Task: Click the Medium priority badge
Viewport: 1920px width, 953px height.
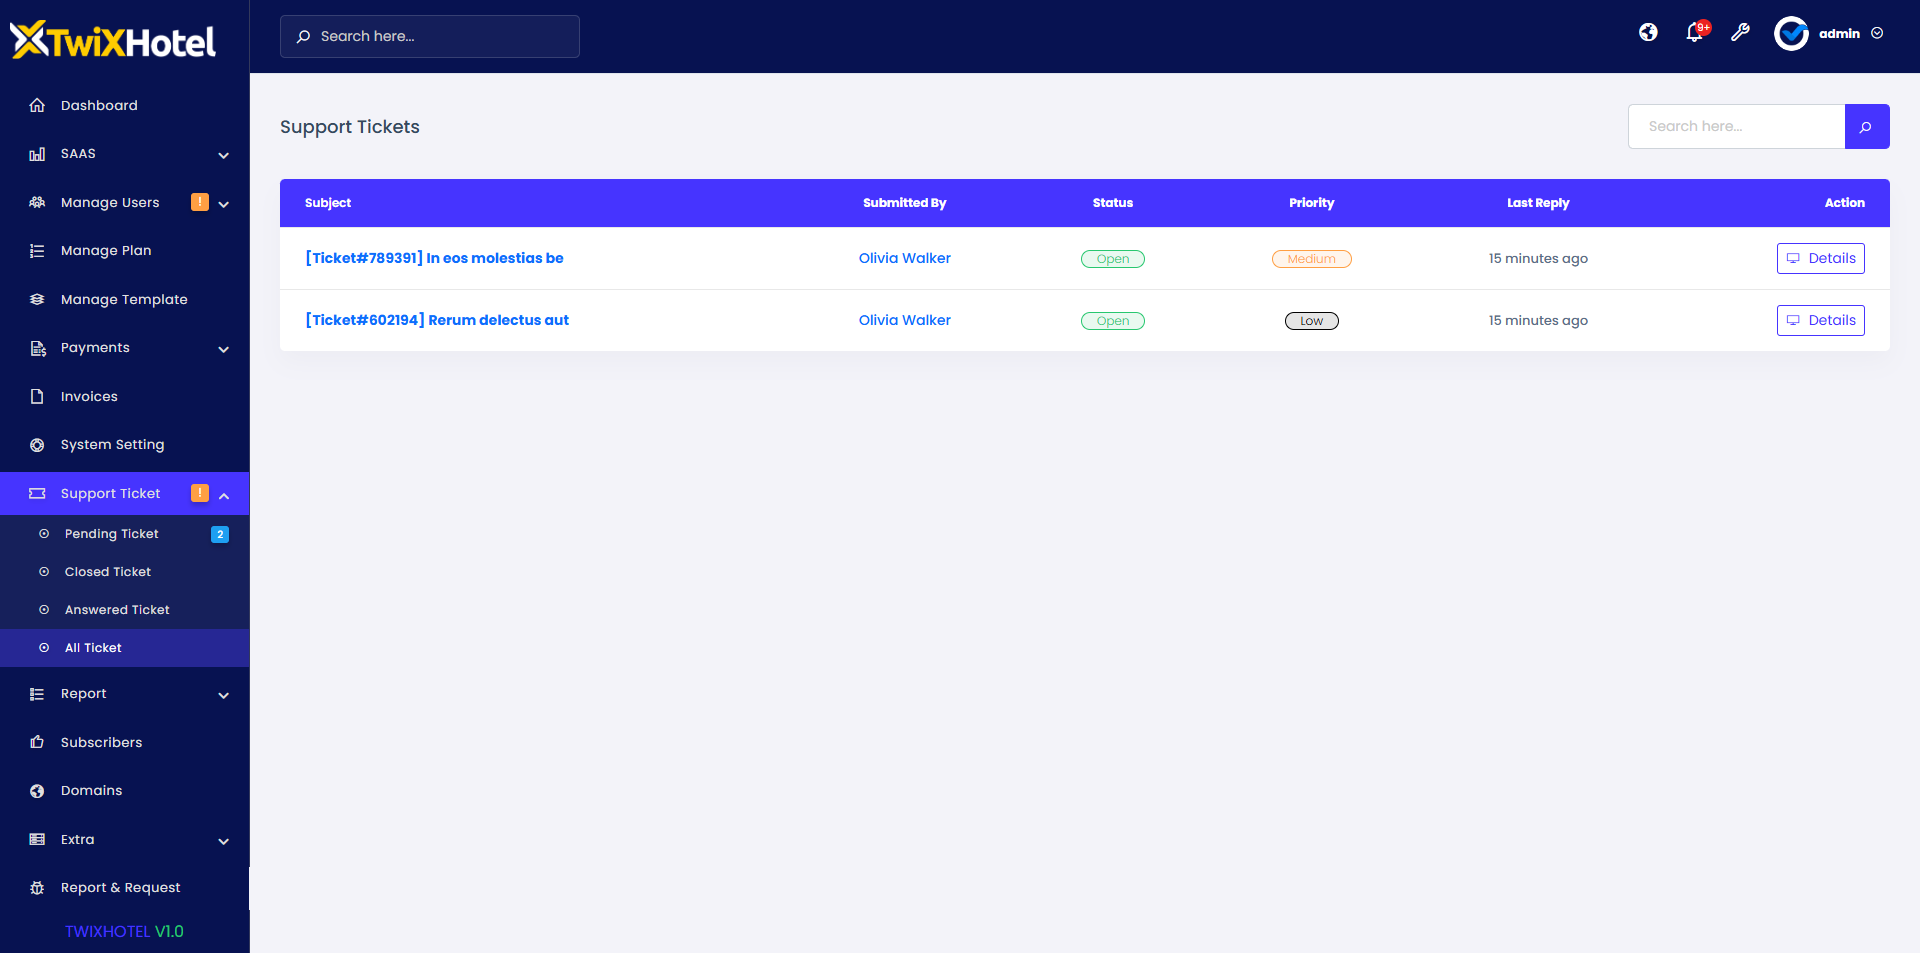Action: (x=1311, y=258)
